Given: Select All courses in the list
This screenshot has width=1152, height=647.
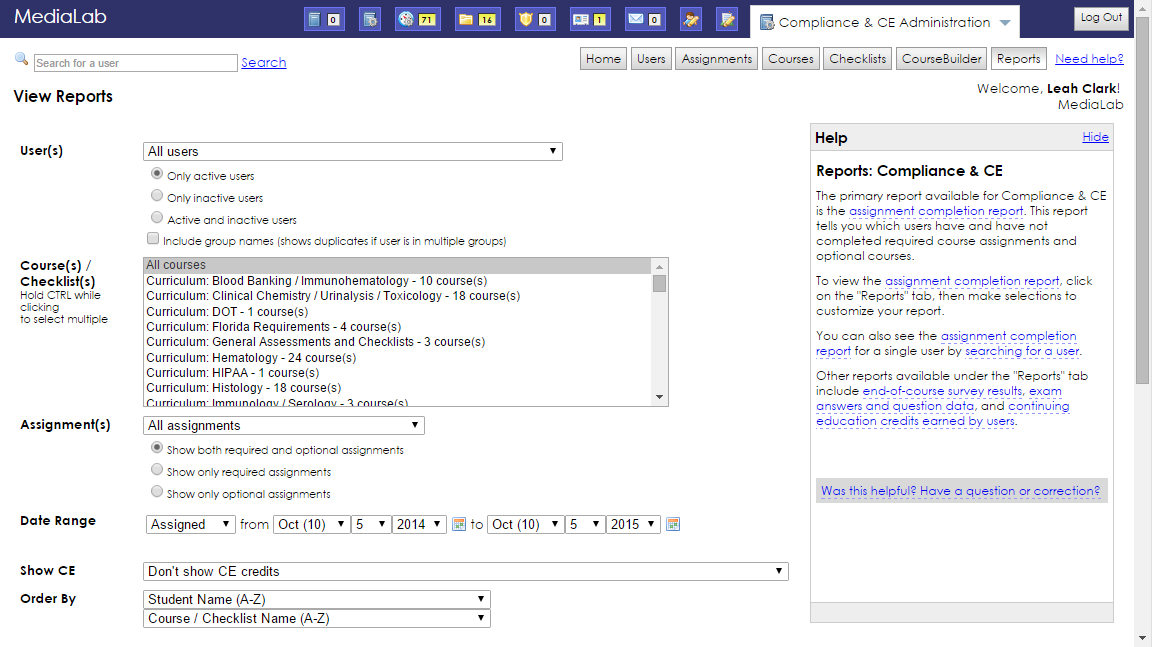Looking at the screenshot, I should click(397, 265).
